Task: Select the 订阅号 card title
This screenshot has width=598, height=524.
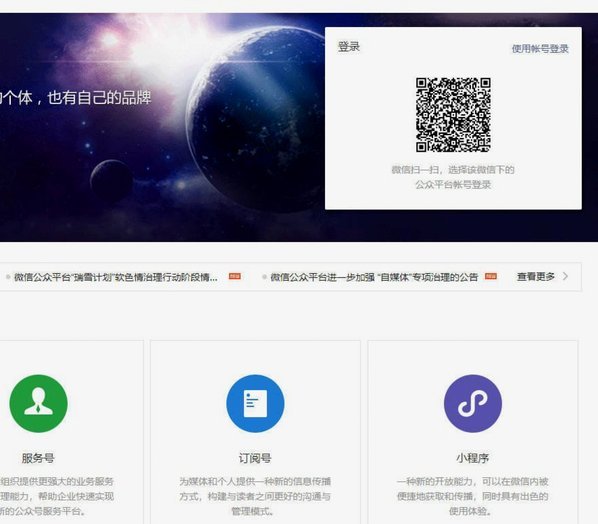Action: click(x=255, y=458)
